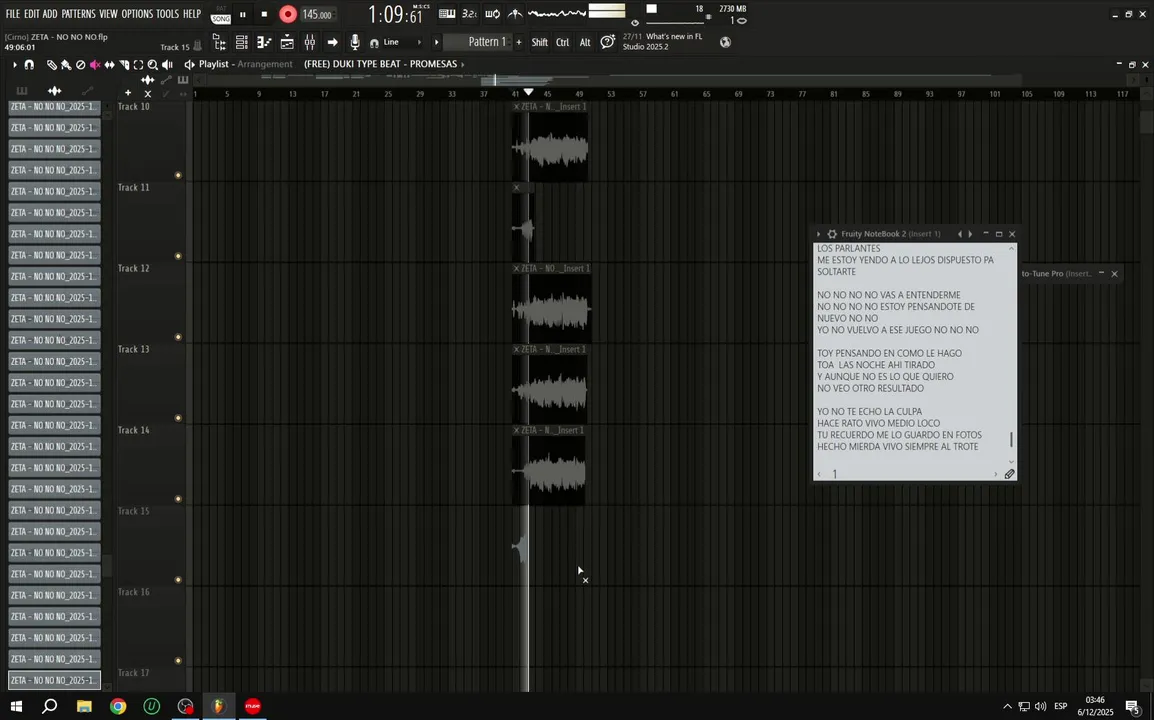Viewport: 1154px width, 720px height.
Task: Click the speech bubble help icon
Action: pyautogui.click(x=607, y=42)
